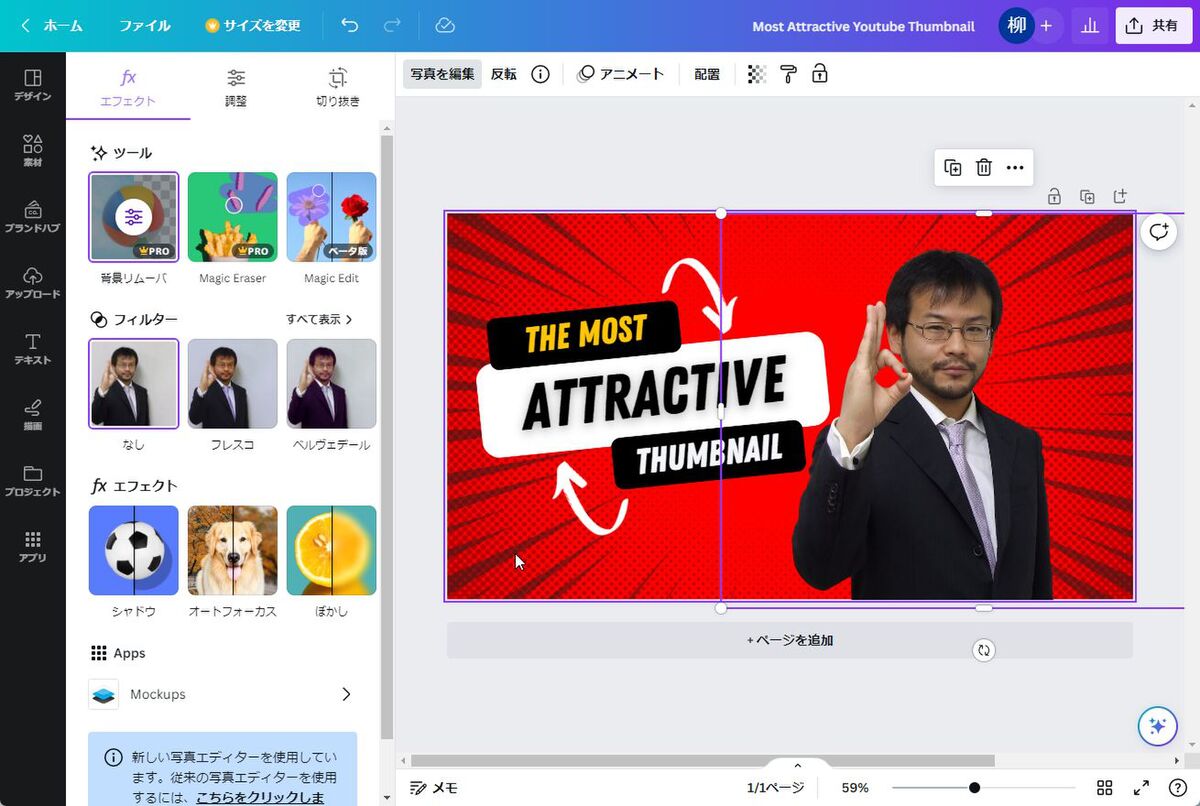Screen dimensions: 1200x806
Task: Switch to grid view icon
Action: click(1105, 788)
